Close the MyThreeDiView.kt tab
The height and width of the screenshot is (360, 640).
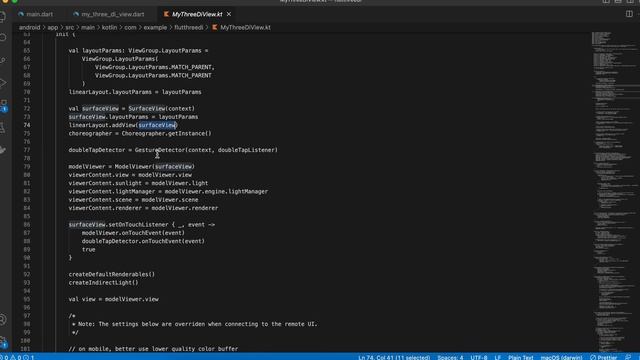(x=229, y=14)
